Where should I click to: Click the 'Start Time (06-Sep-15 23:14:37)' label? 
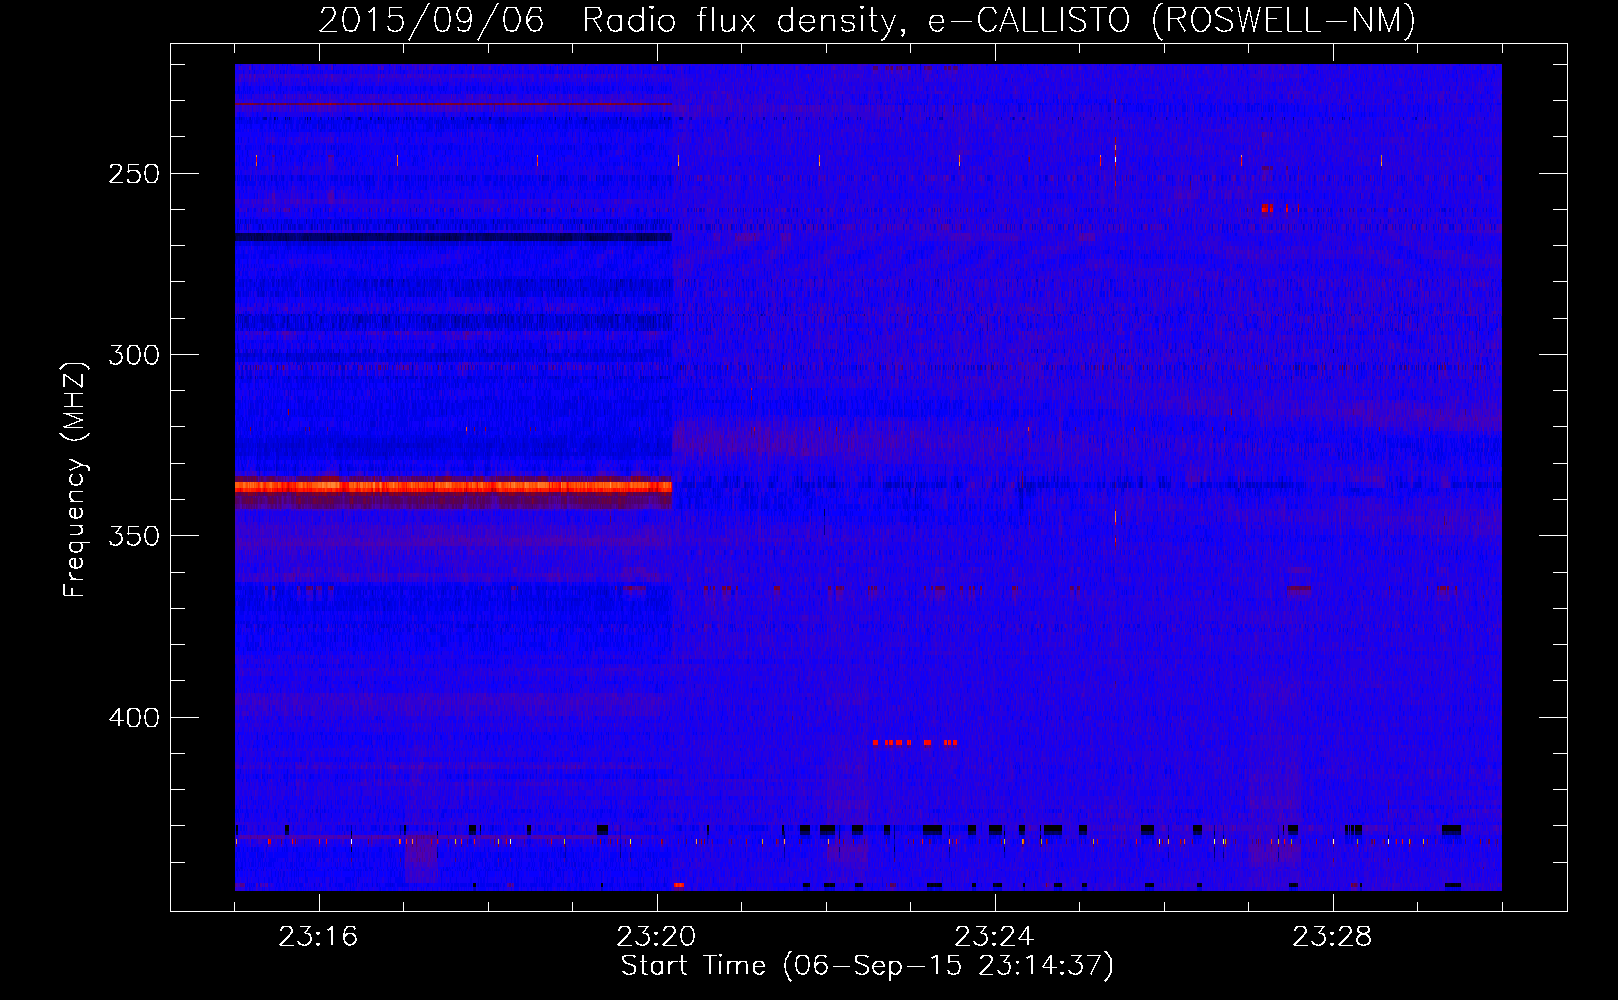867,966
